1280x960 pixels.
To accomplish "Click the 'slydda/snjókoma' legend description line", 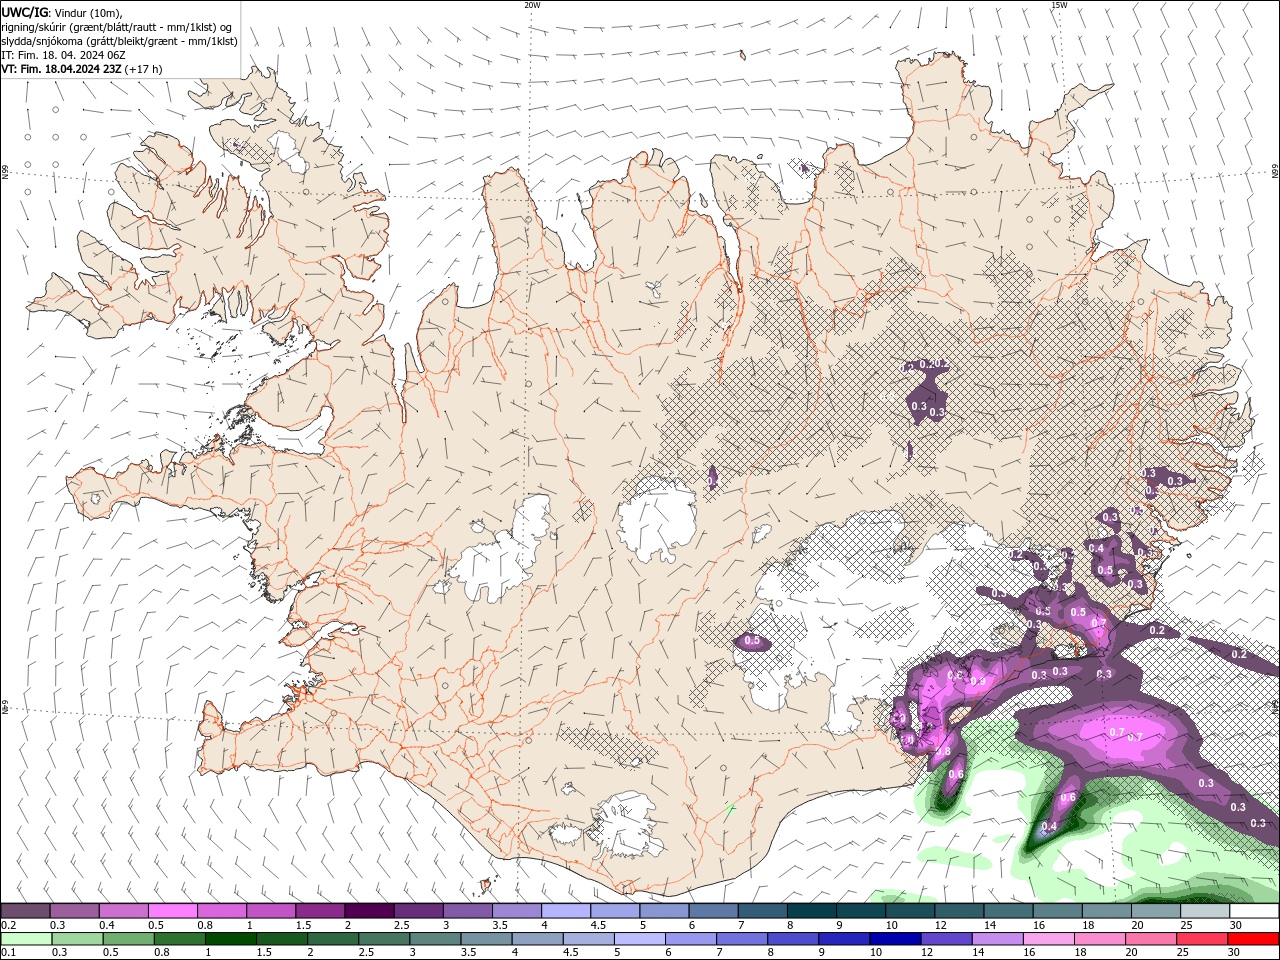I will pos(119,41).
